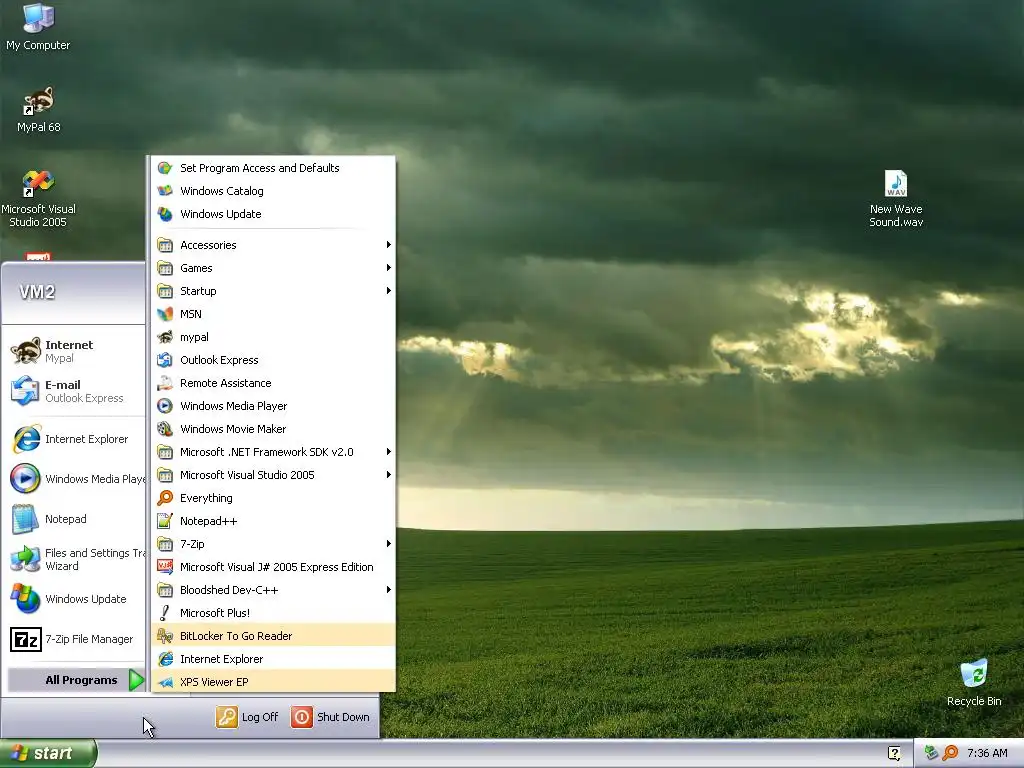Viewport: 1024px width, 768px height.
Task: Click Windows Movie Maker film reel icon
Action: [165, 429]
